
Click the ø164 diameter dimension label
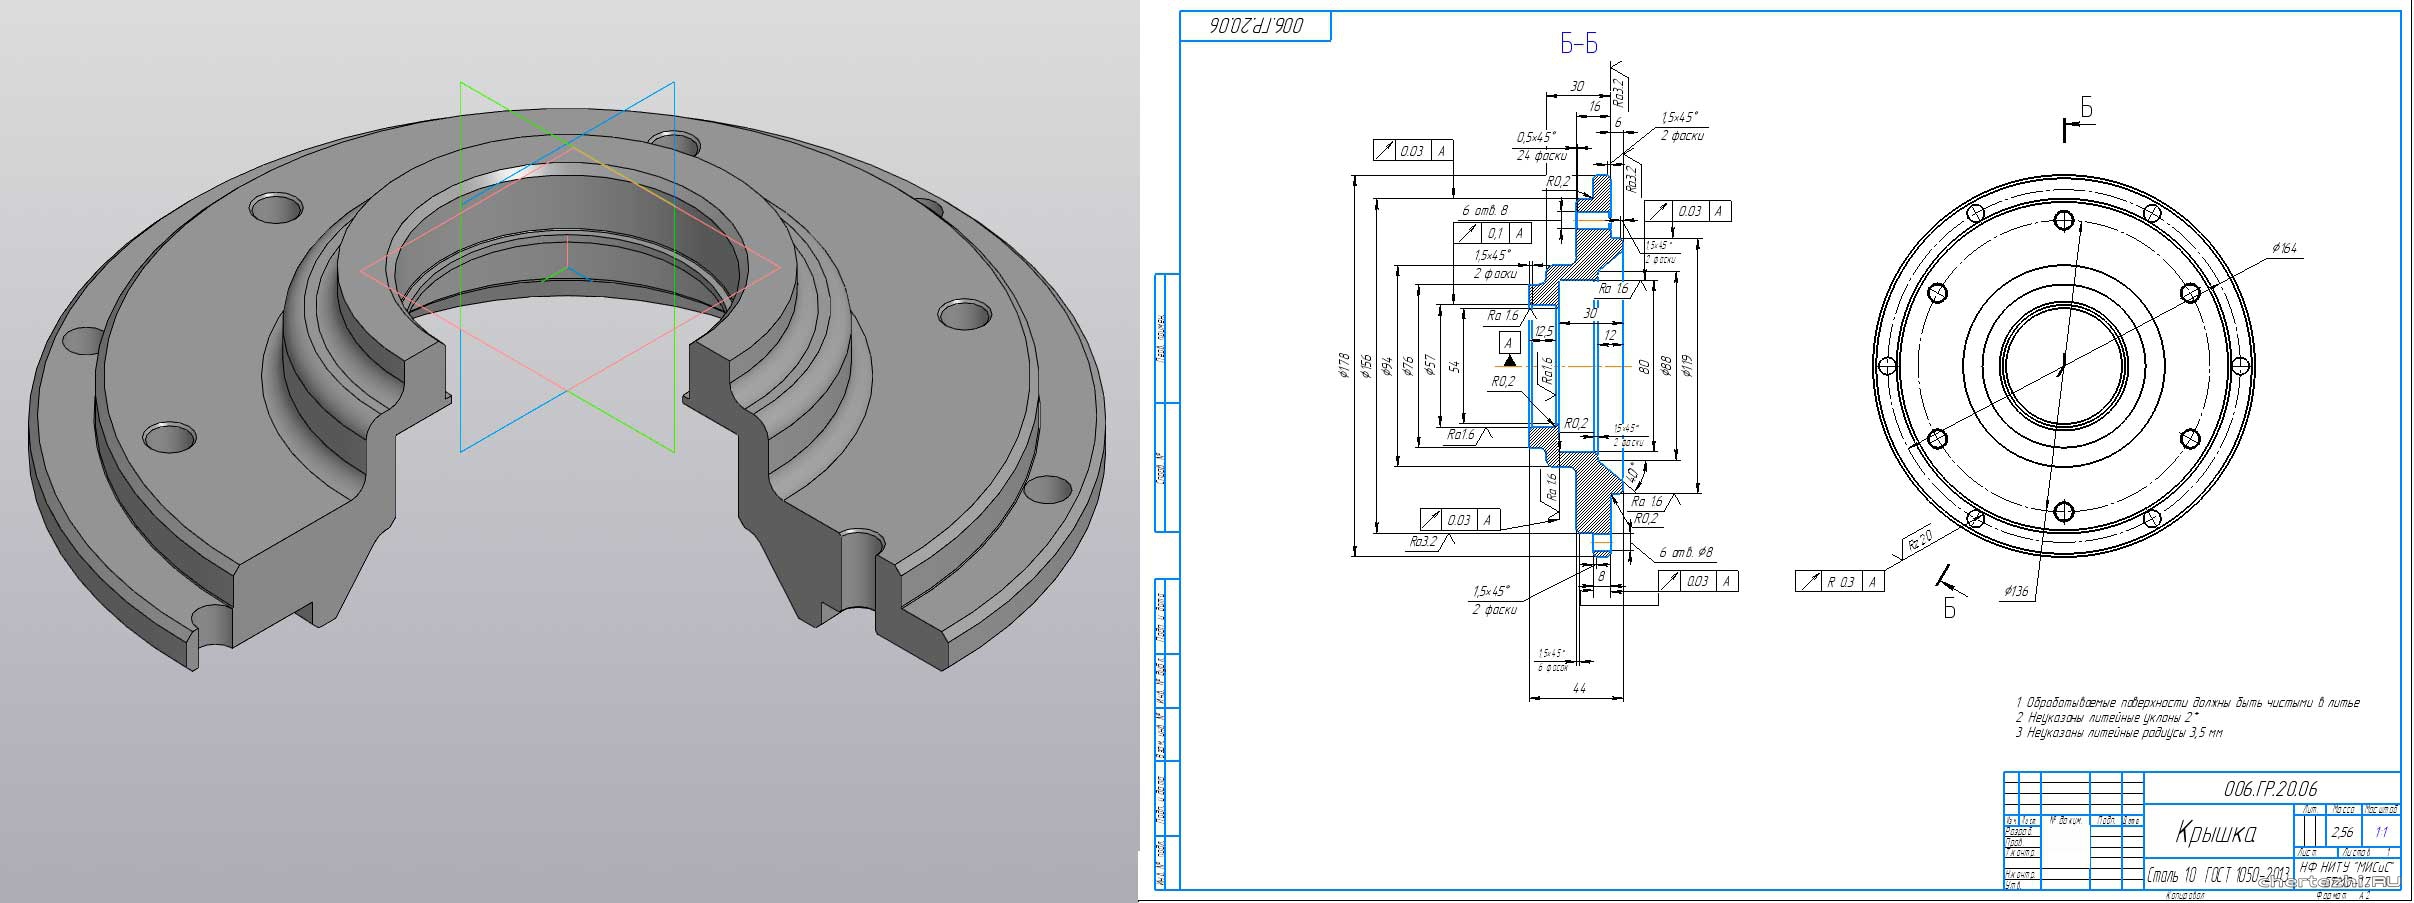[2284, 248]
